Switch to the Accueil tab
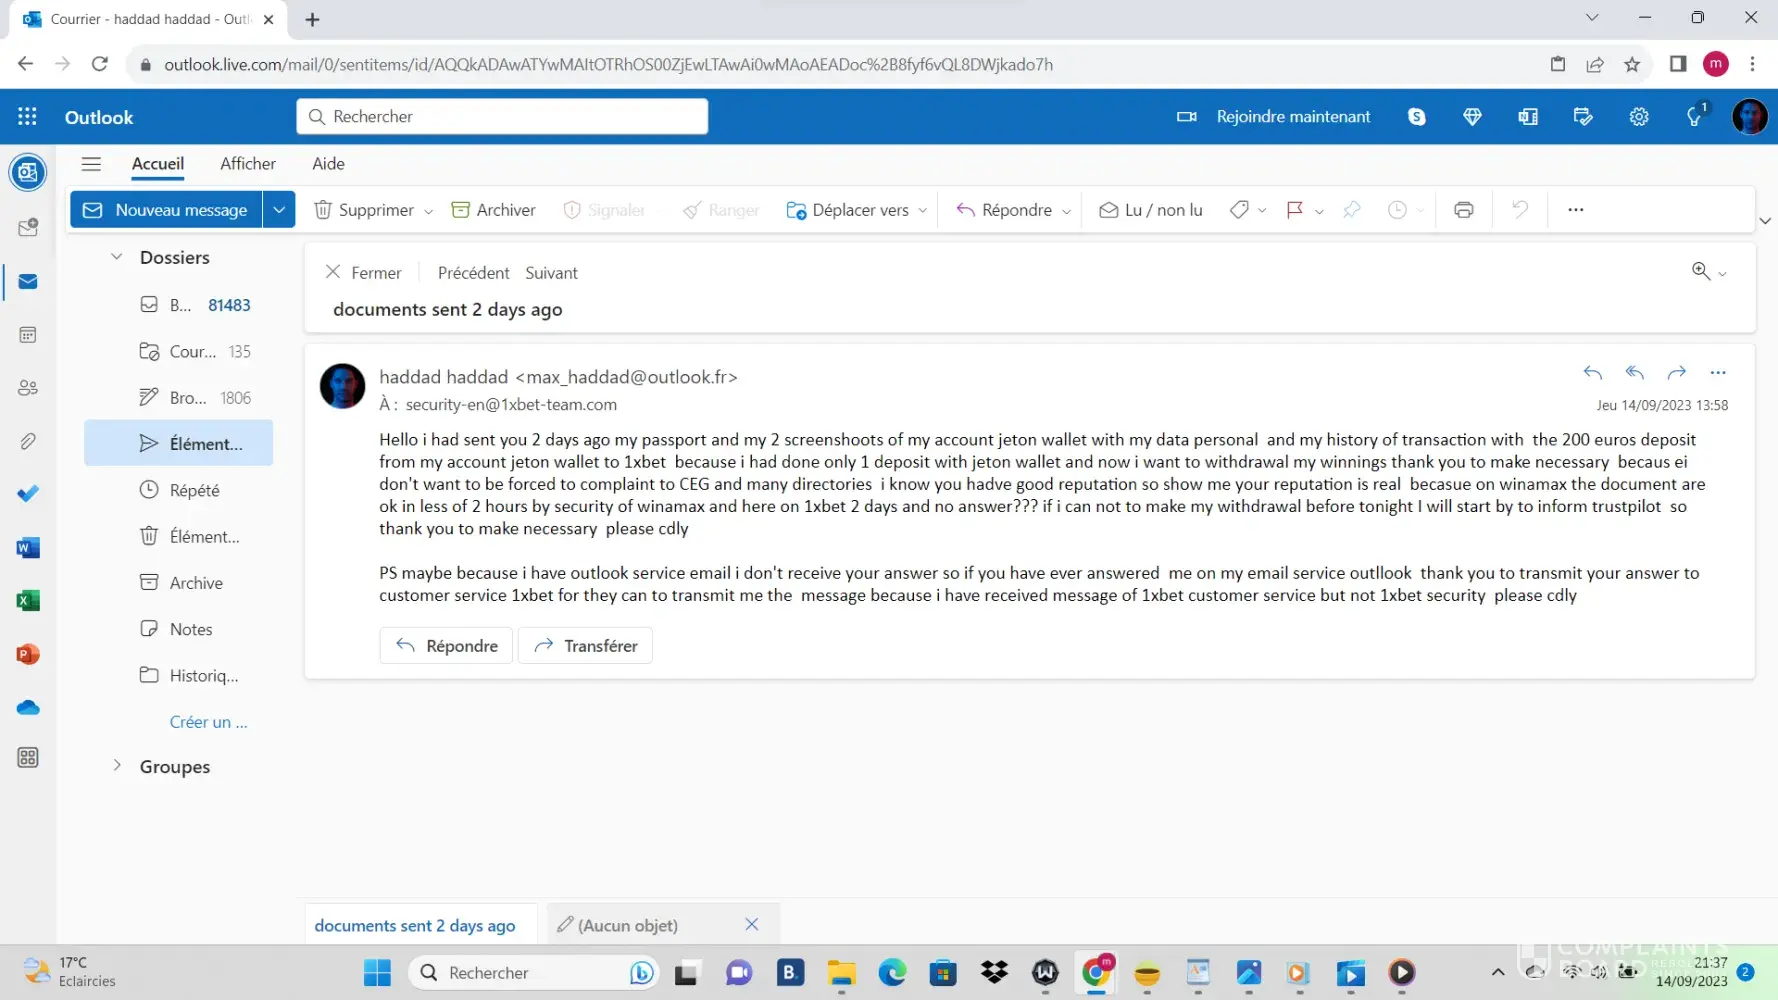 [x=158, y=164]
